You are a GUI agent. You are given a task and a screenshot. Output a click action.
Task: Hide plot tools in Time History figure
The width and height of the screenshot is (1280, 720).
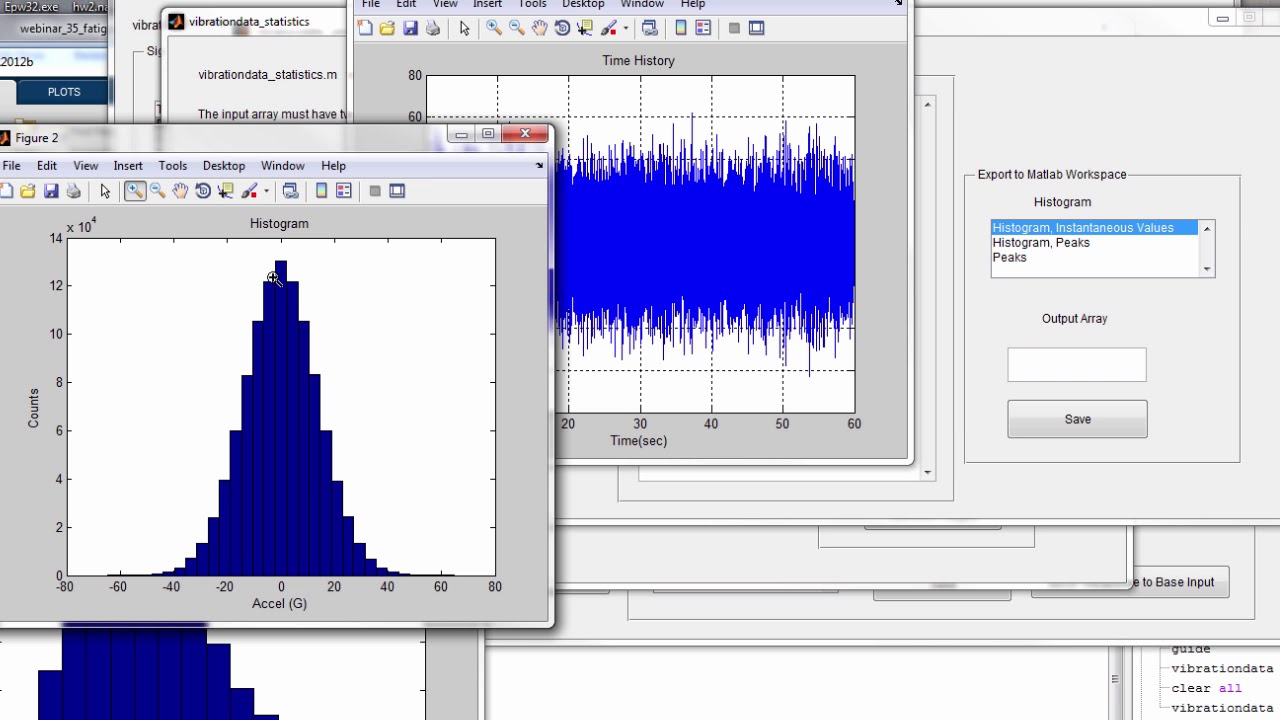(734, 28)
